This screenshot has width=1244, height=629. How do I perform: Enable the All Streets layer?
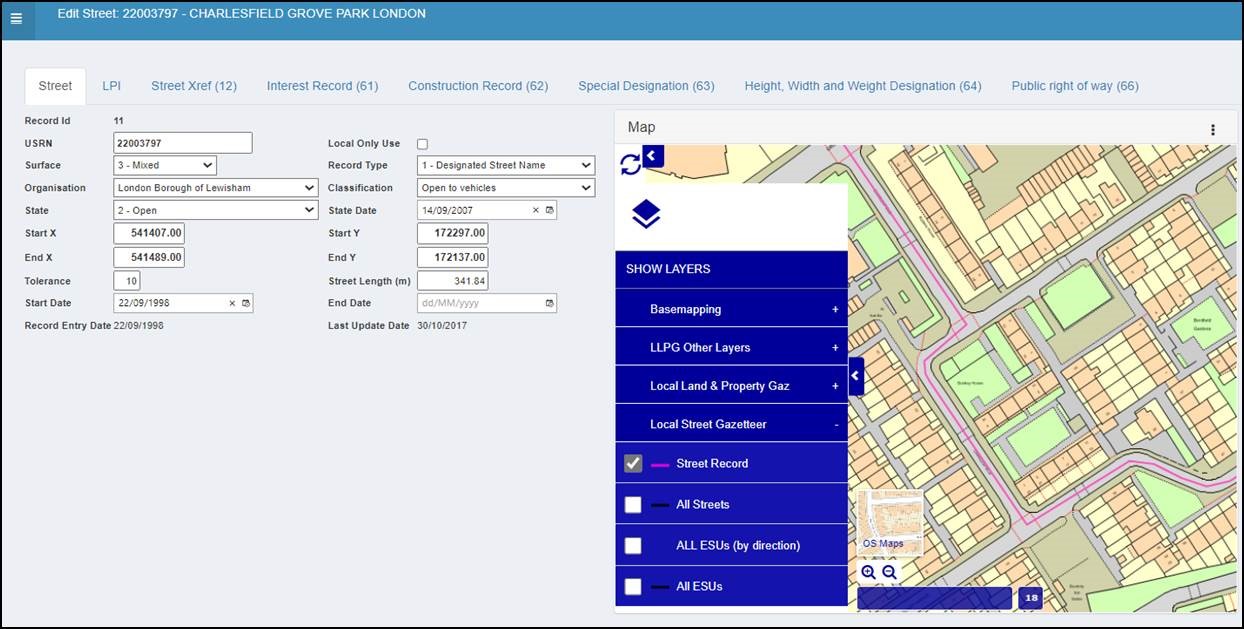(633, 505)
